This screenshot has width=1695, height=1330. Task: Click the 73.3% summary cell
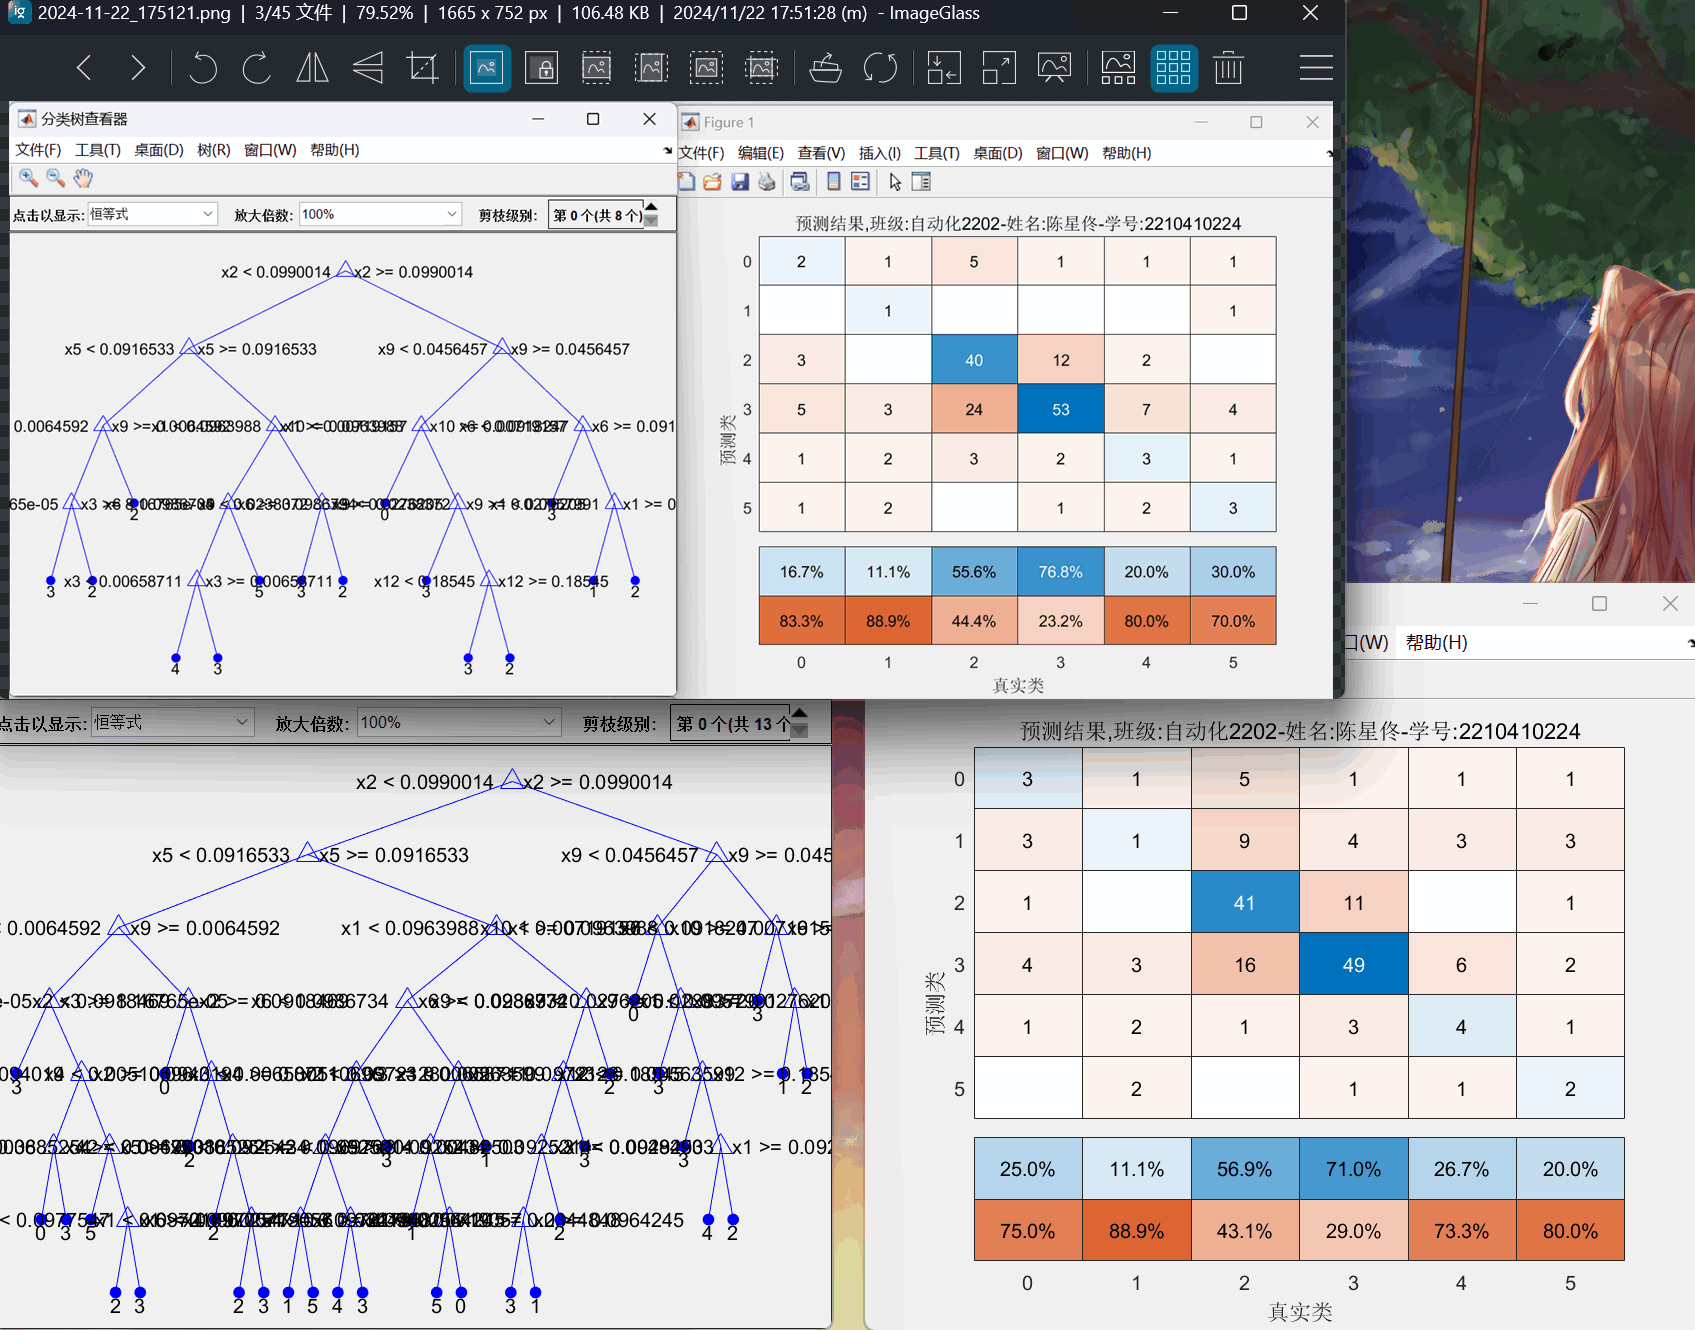coord(1461,1231)
